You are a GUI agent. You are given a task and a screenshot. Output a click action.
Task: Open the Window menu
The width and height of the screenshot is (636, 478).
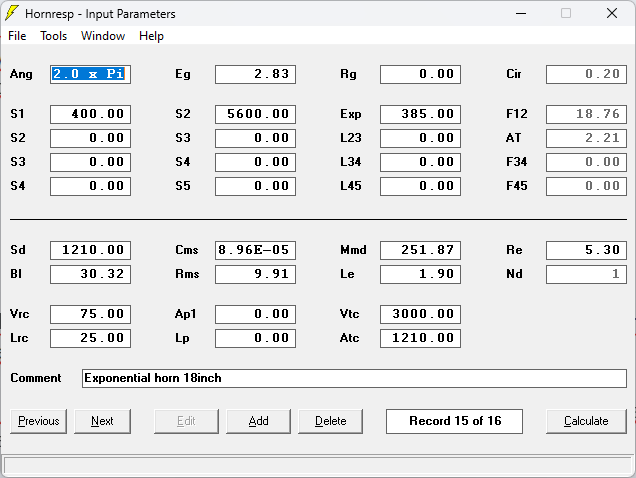pos(103,36)
